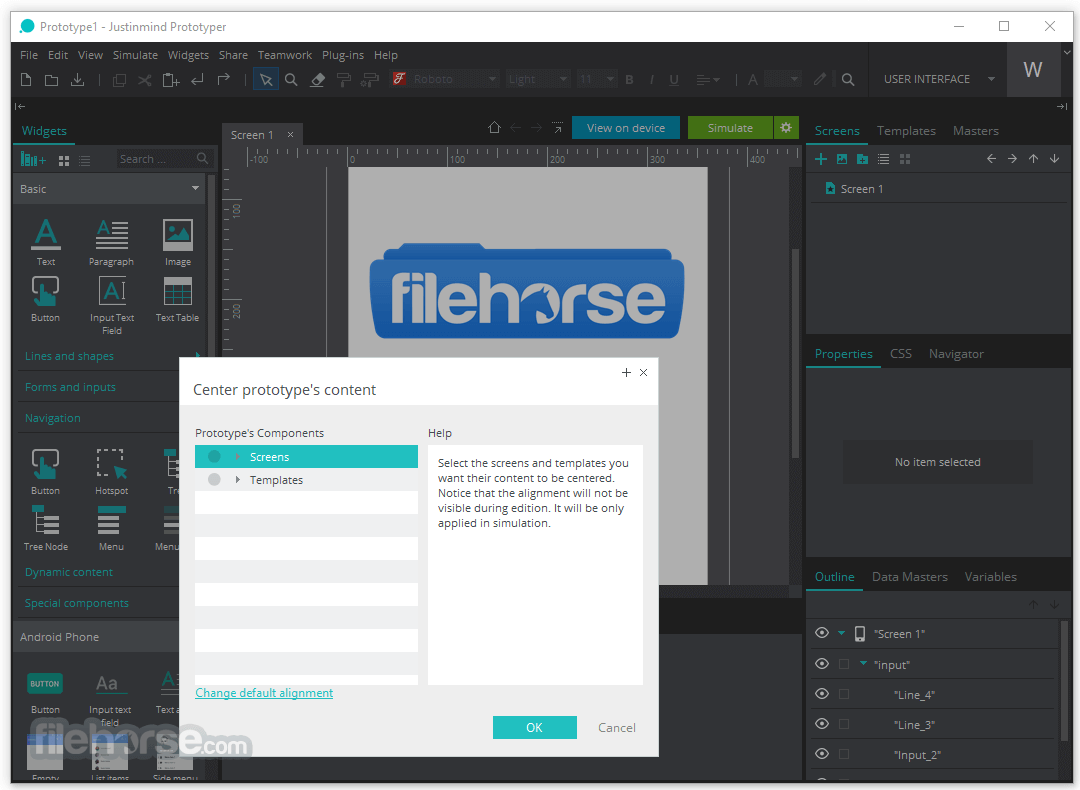1080x790 pixels.
Task: Open a prototype with the folder icon
Action: tap(52, 80)
